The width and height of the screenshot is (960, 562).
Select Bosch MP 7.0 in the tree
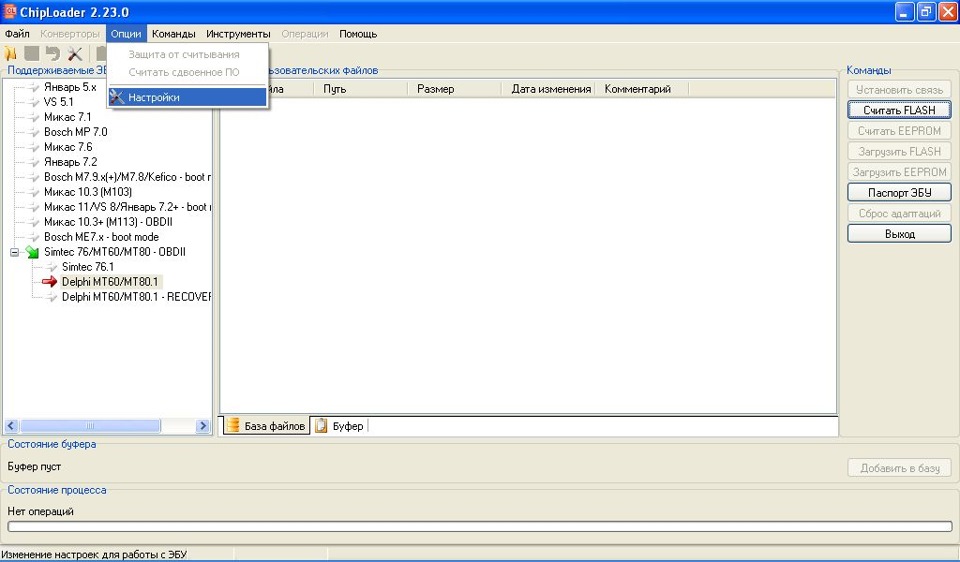(75, 132)
